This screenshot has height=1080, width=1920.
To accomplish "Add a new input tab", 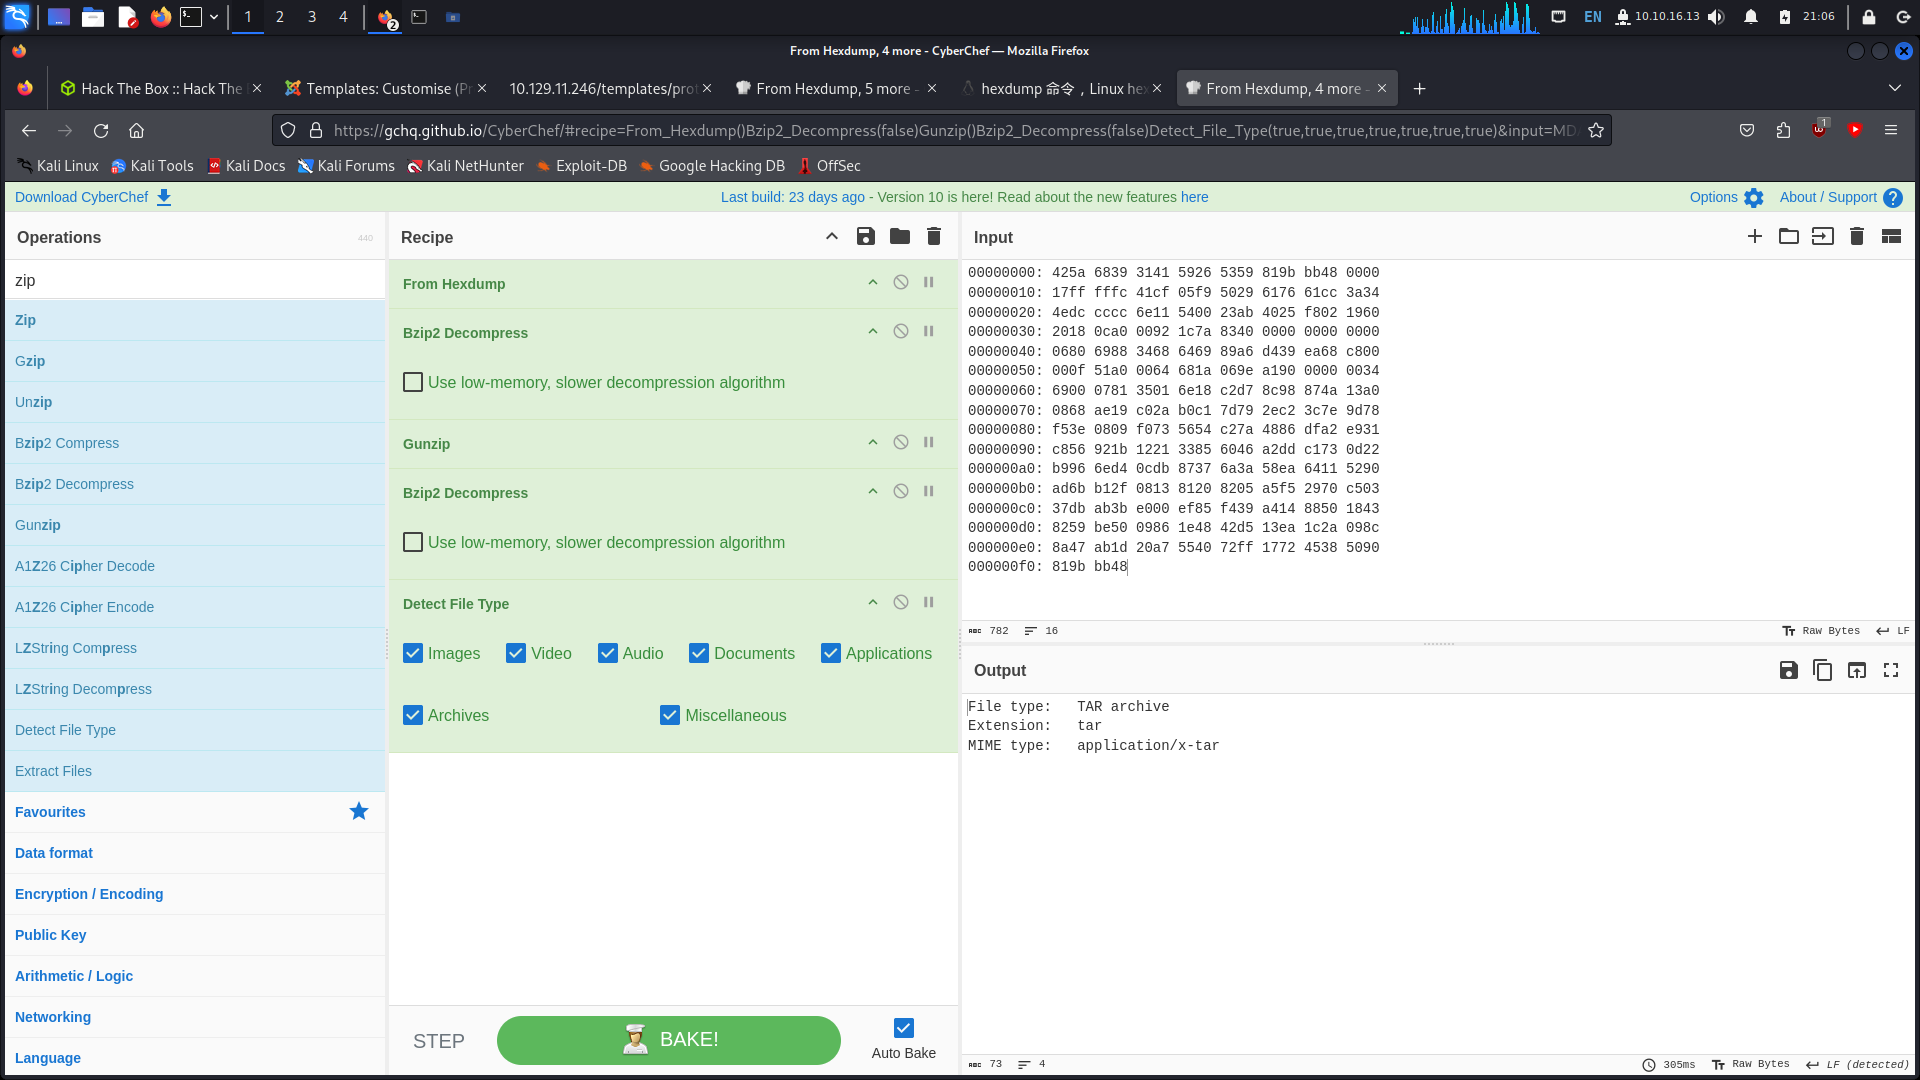I will point(1755,237).
